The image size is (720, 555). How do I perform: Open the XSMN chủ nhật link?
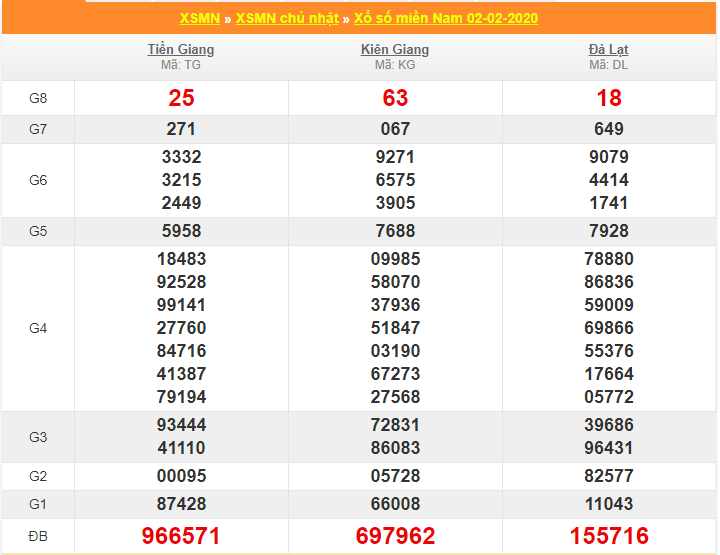click(287, 18)
